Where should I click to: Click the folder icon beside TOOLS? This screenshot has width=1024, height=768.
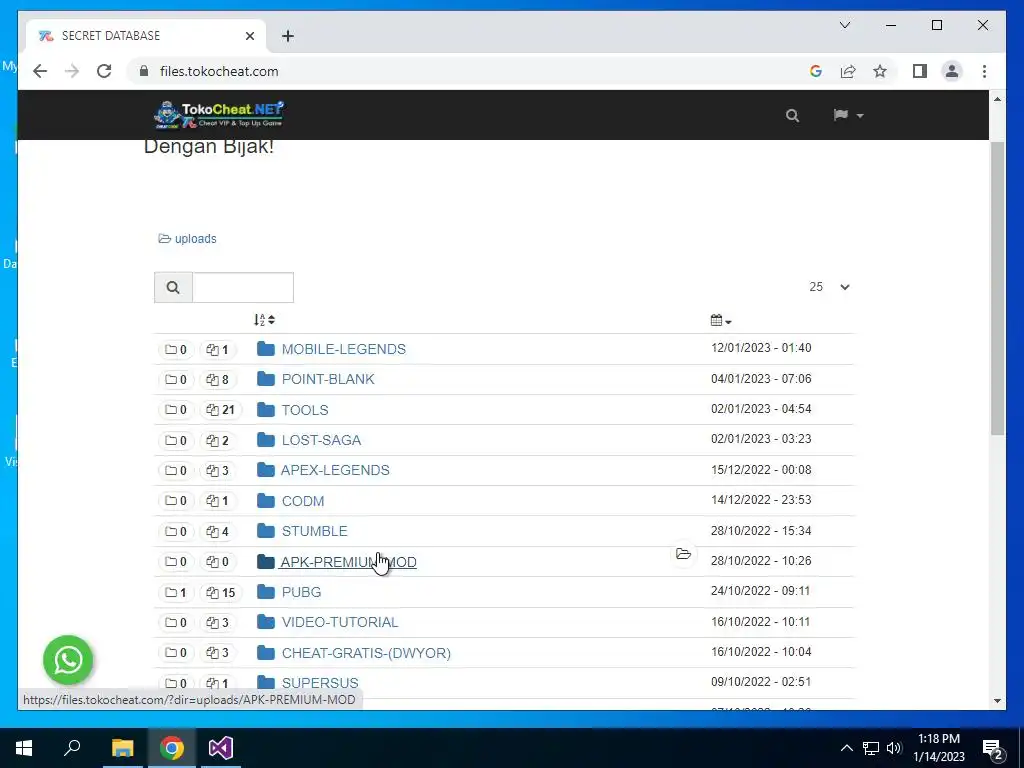pyautogui.click(x=266, y=409)
